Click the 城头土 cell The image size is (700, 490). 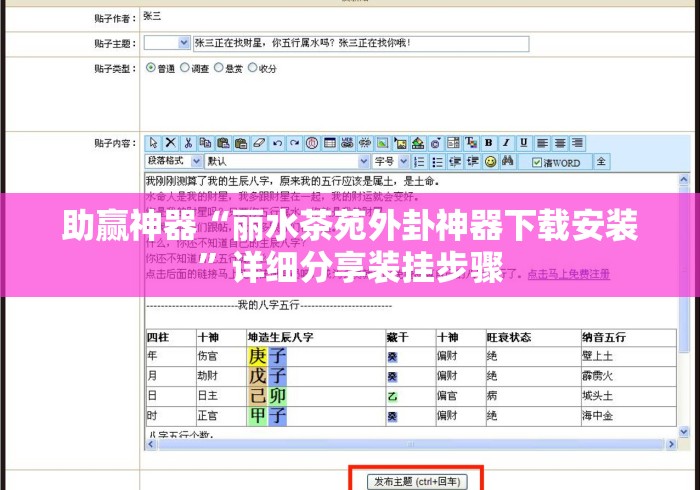[629, 396]
